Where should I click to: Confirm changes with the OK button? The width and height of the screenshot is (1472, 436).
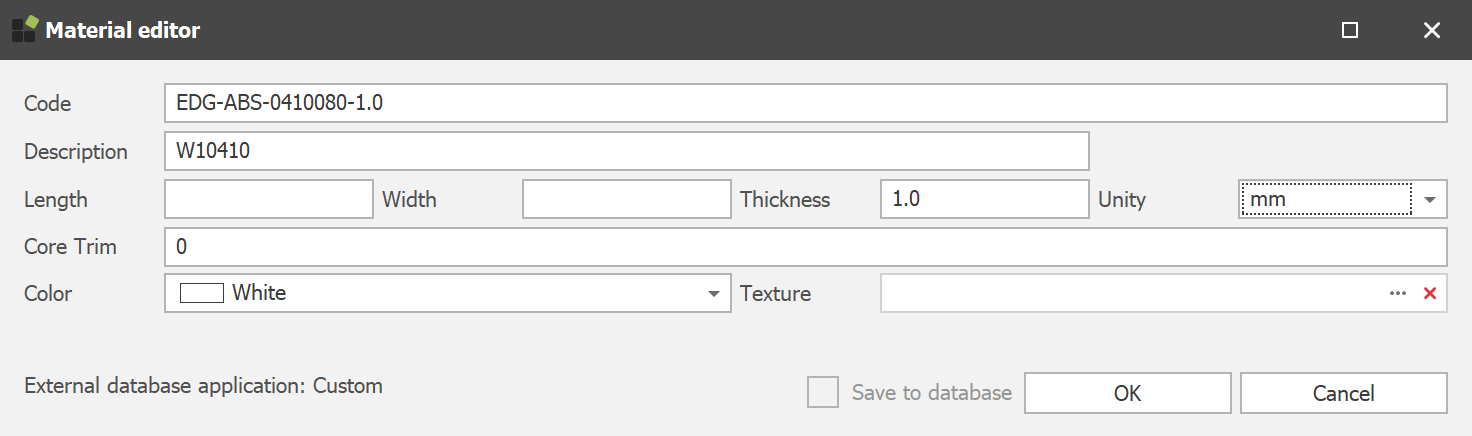tap(1127, 393)
